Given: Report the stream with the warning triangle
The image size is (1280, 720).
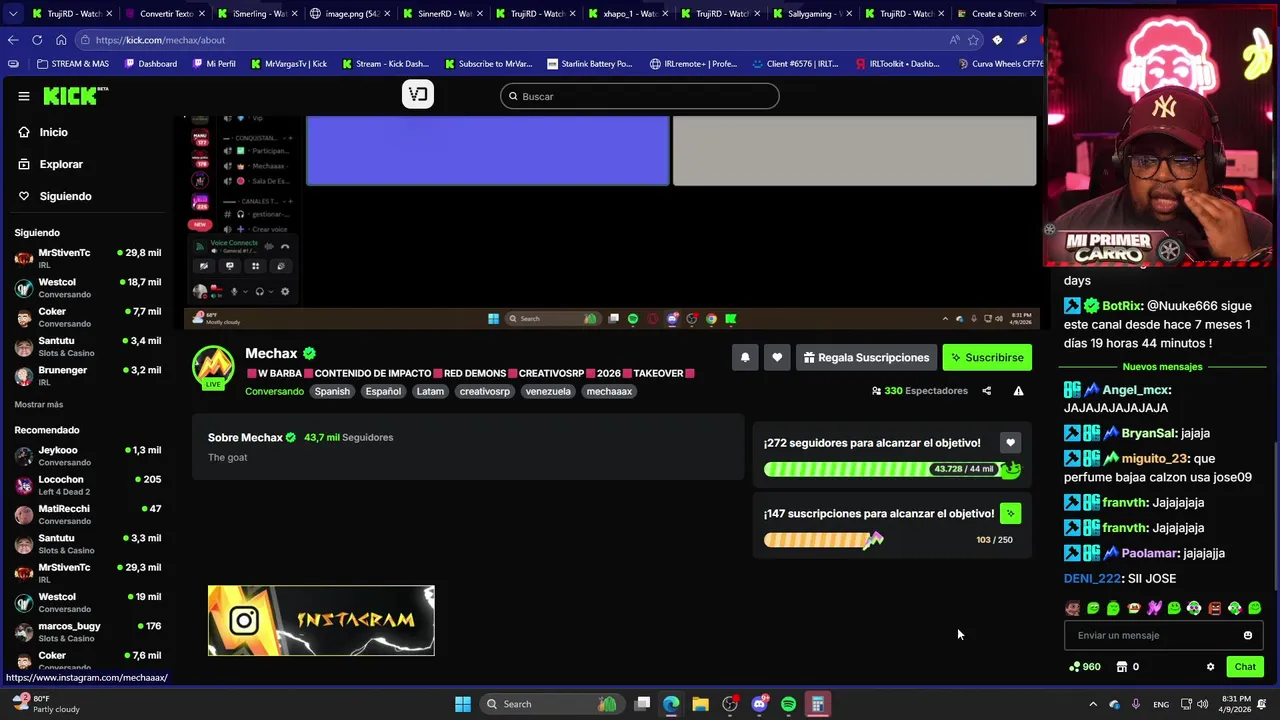Looking at the screenshot, I should pos(1018,391).
